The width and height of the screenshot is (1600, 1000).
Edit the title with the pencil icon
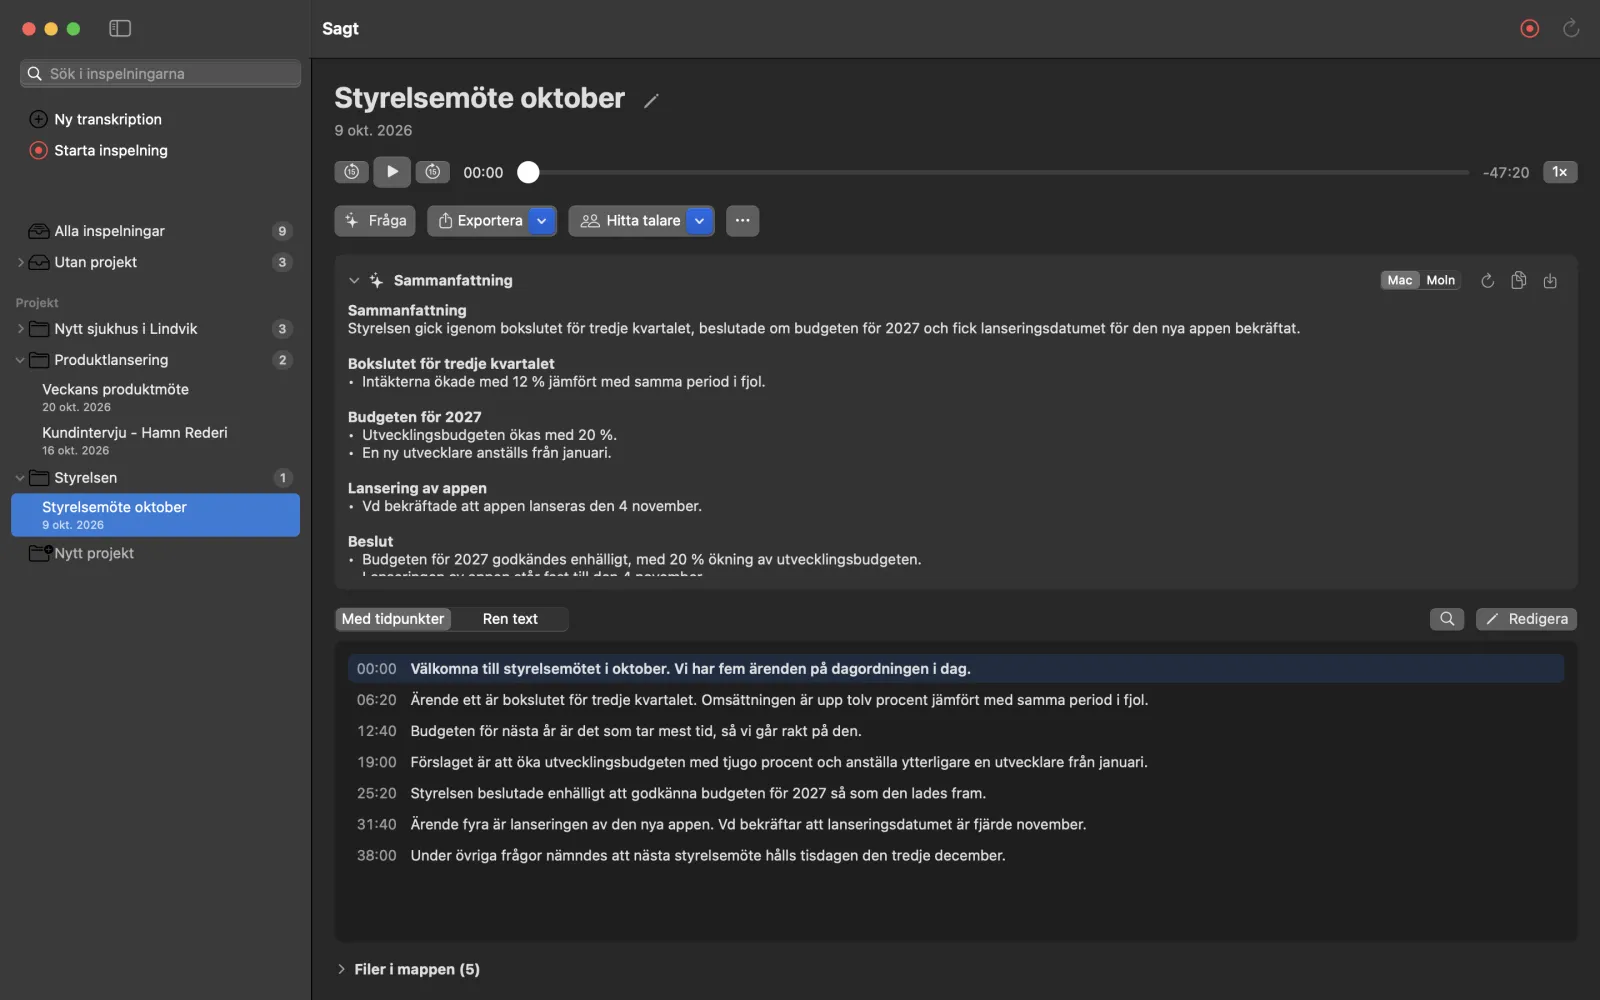pos(651,100)
